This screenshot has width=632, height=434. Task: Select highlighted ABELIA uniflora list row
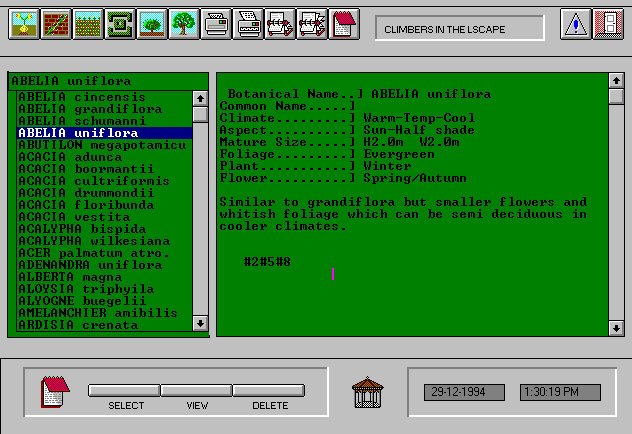coord(104,133)
